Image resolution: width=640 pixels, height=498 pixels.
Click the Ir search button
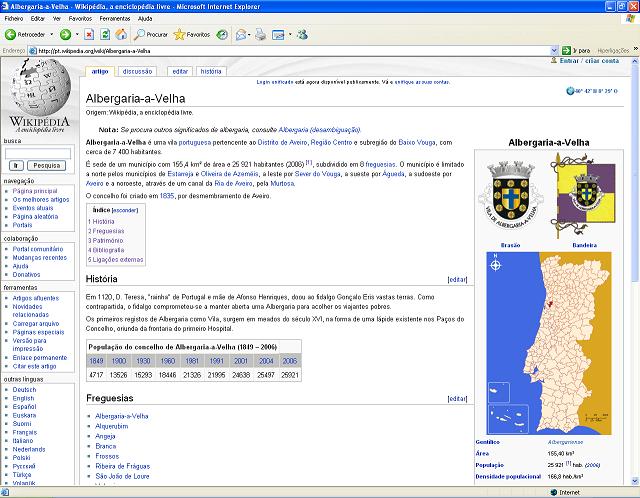point(16,165)
